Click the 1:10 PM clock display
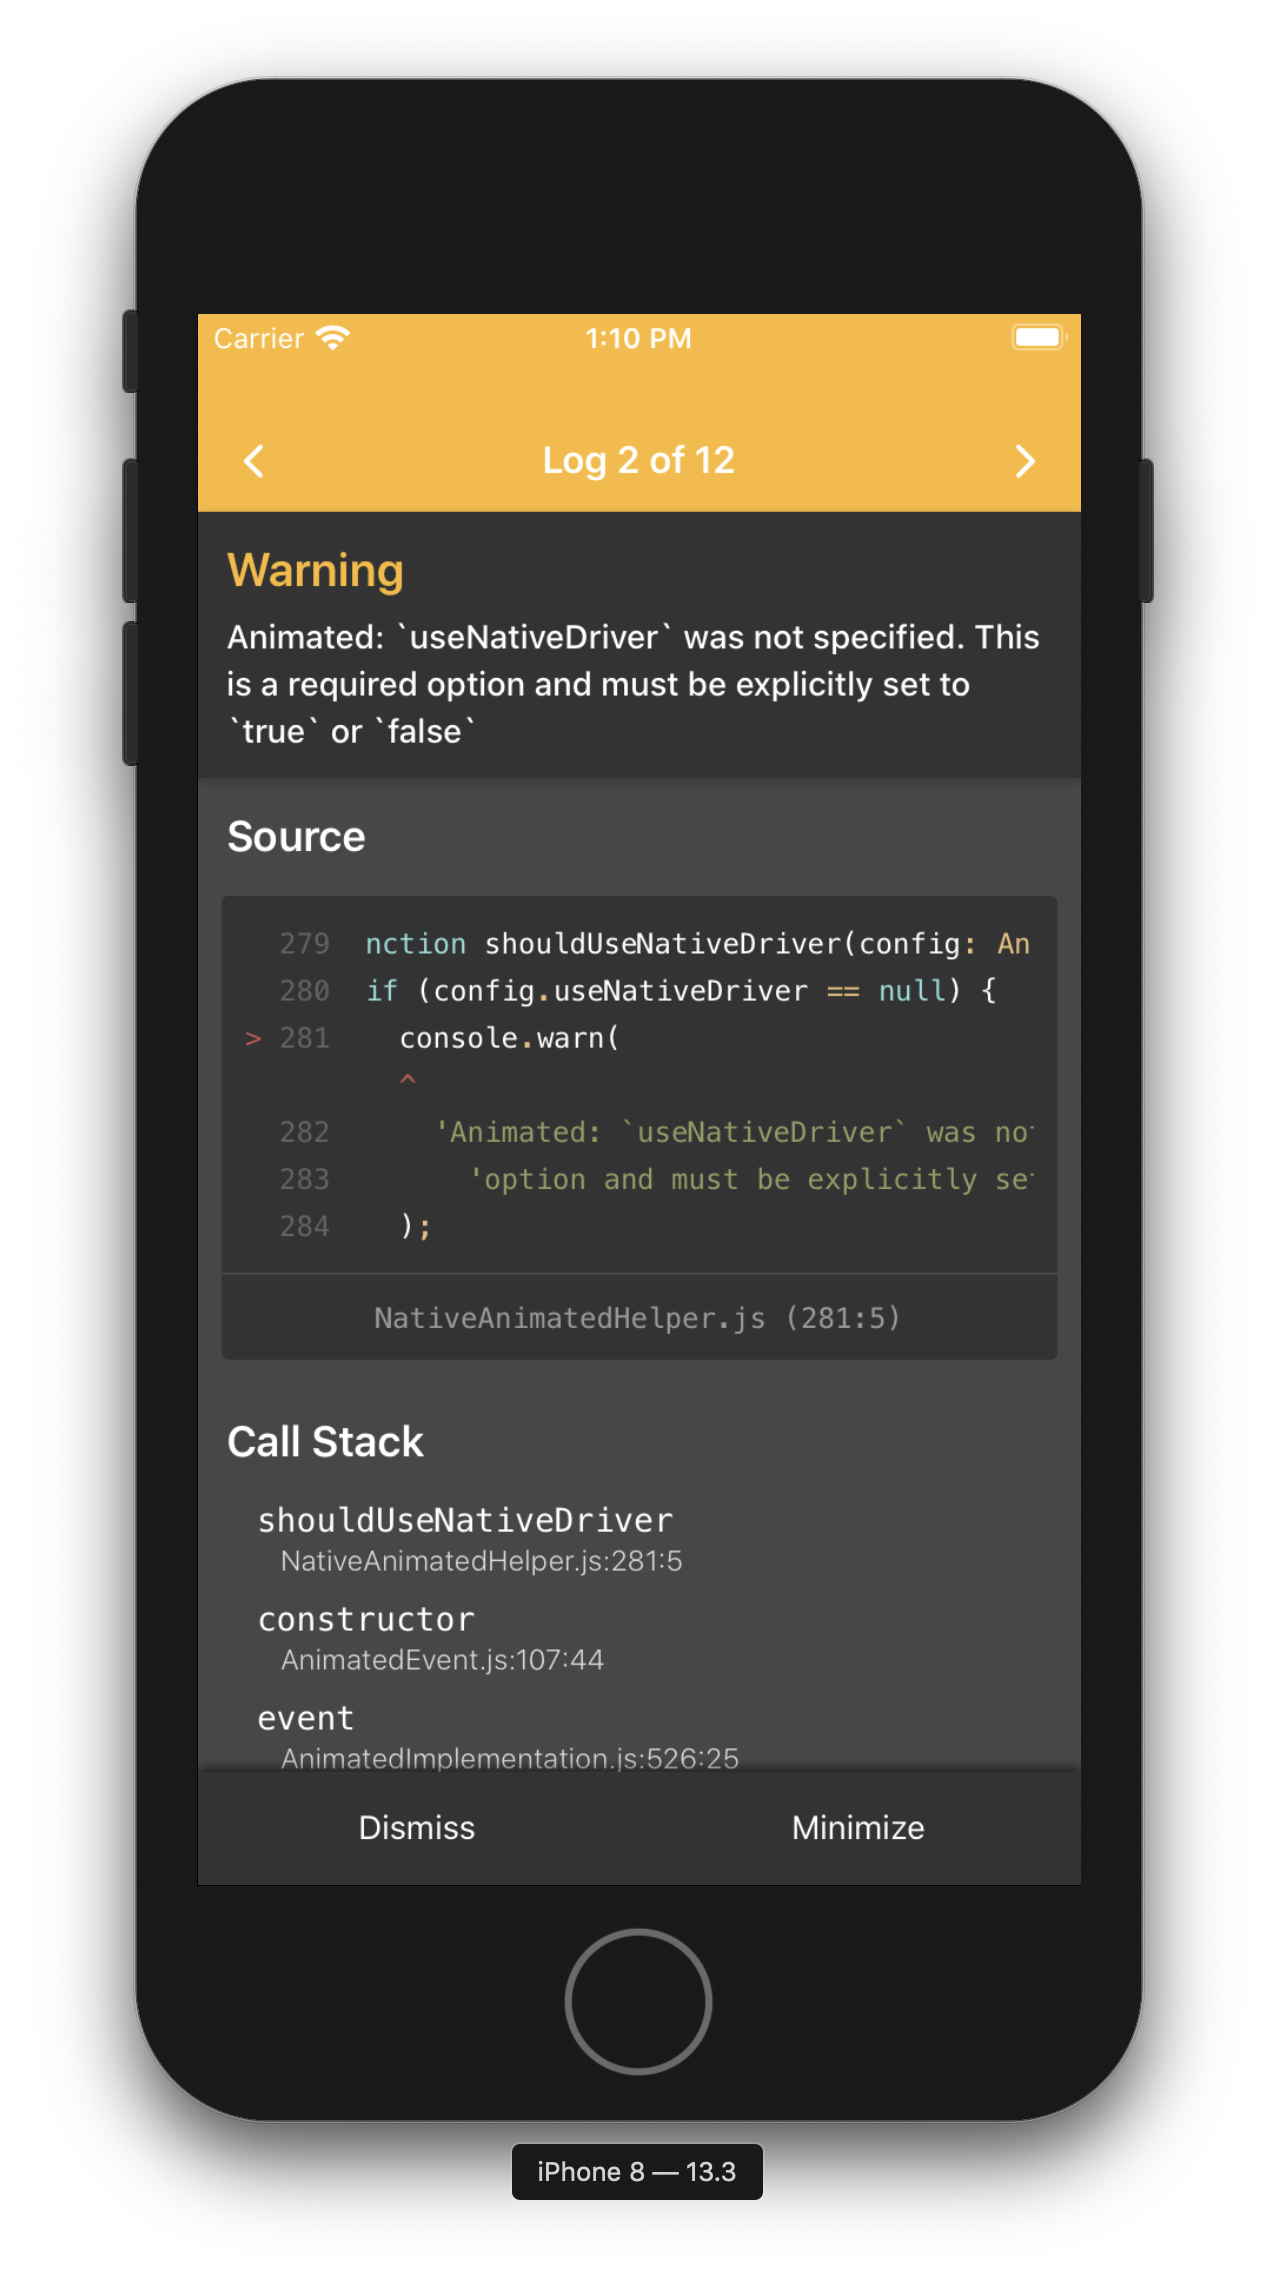 [x=638, y=338]
